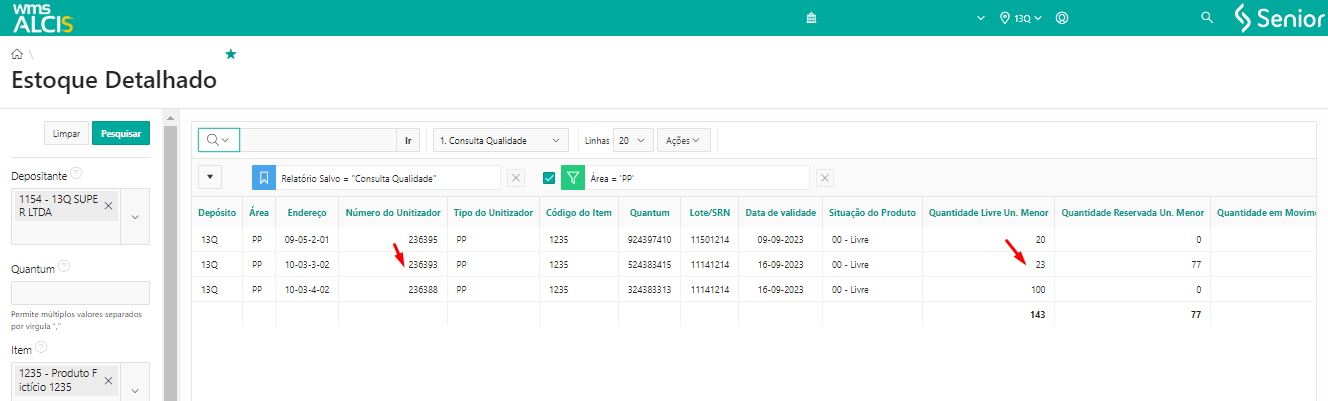1328x401 pixels.
Task: Click unitizador number 236395
Action: point(423,240)
